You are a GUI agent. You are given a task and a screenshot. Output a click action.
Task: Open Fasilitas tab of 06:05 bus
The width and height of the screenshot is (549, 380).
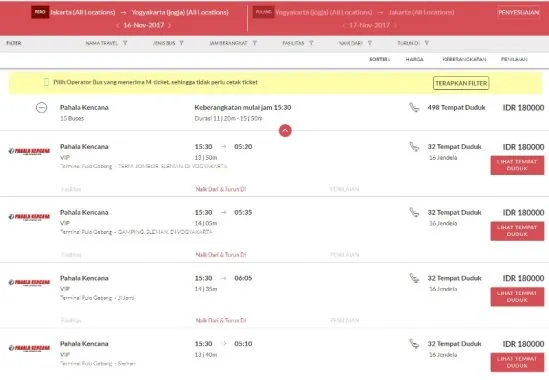pos(71,320)
